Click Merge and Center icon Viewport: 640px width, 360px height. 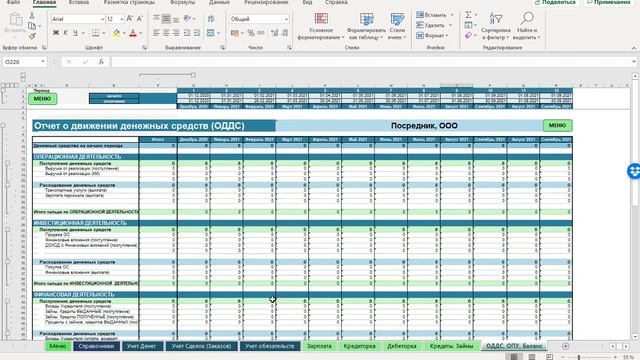pyautogui.click(x=211, y=33)
